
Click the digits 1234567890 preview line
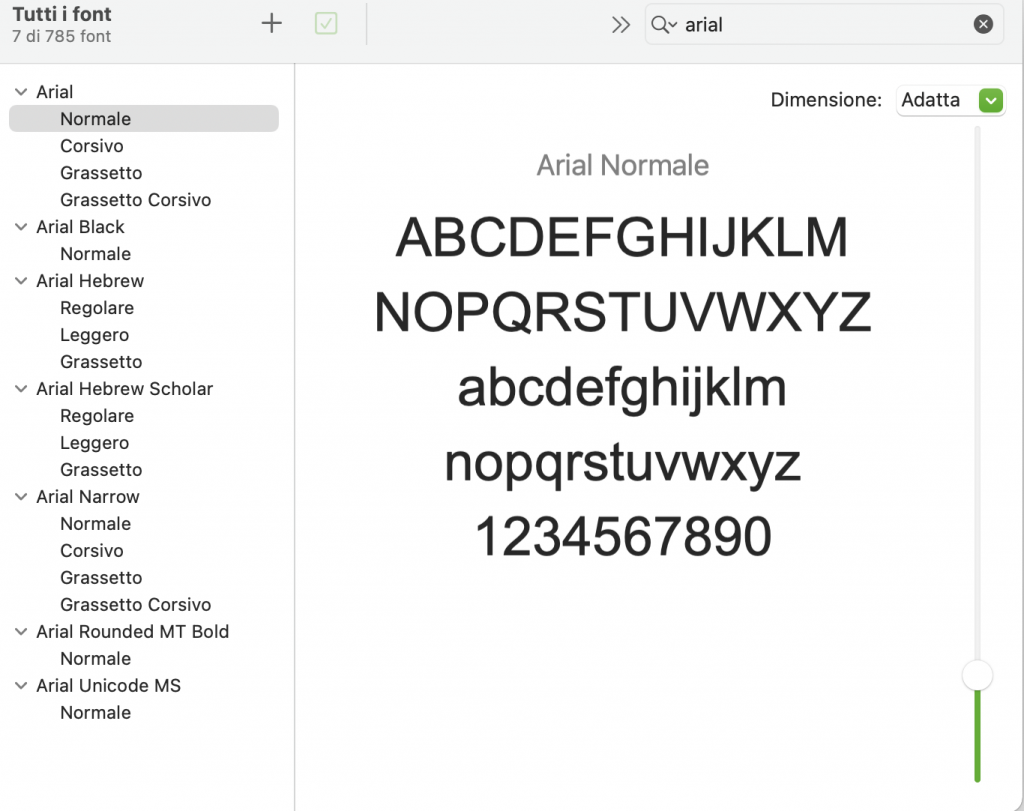623,537
